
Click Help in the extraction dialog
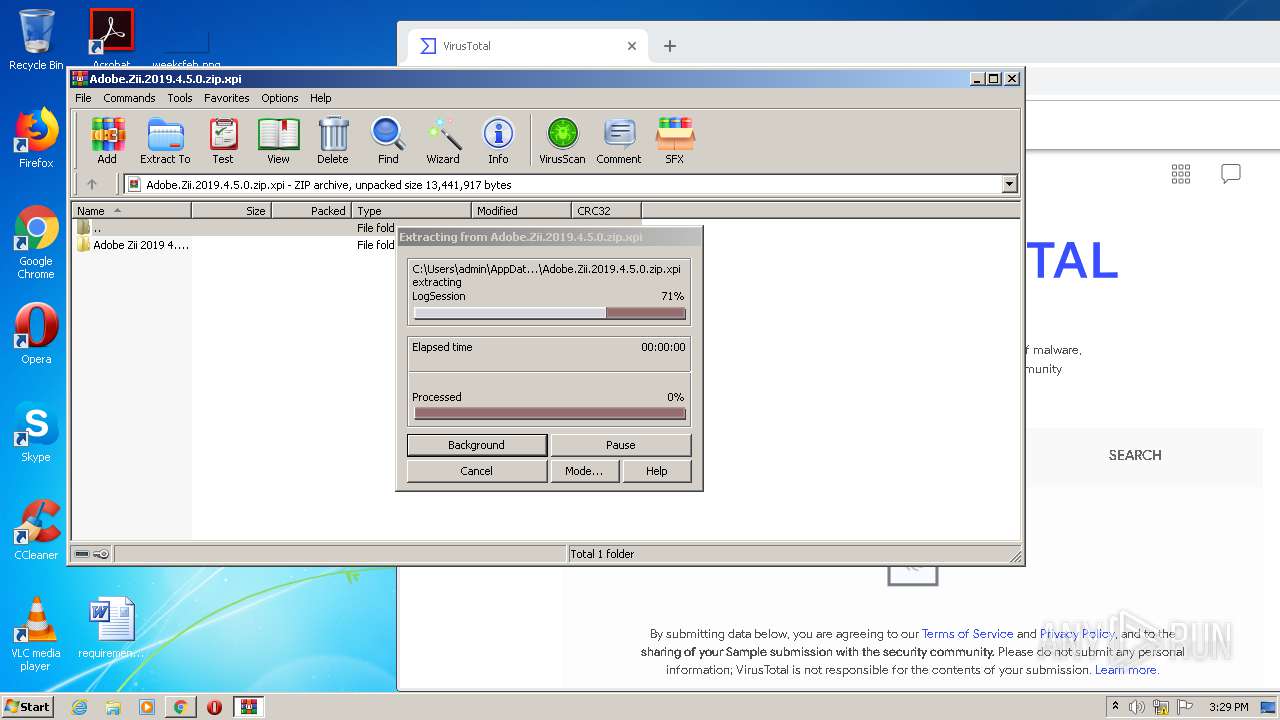(657, 471)
